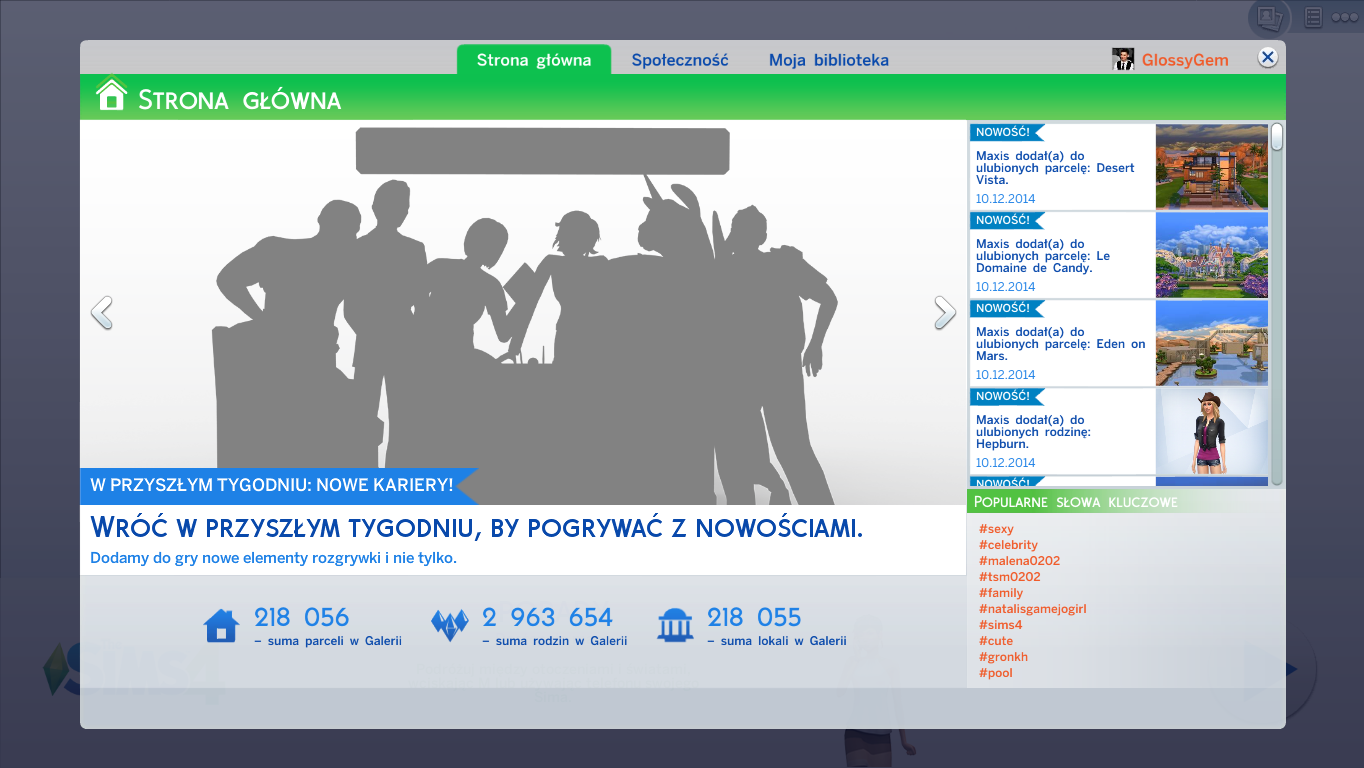Open the Moja biblioteka tab
The image size is (1364, 768).
pyautogui.click(x=828, y=60)
